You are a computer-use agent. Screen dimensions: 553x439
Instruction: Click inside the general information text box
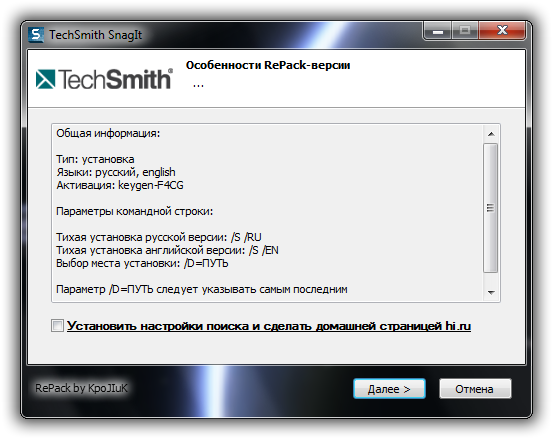click(x=267, y=213)
